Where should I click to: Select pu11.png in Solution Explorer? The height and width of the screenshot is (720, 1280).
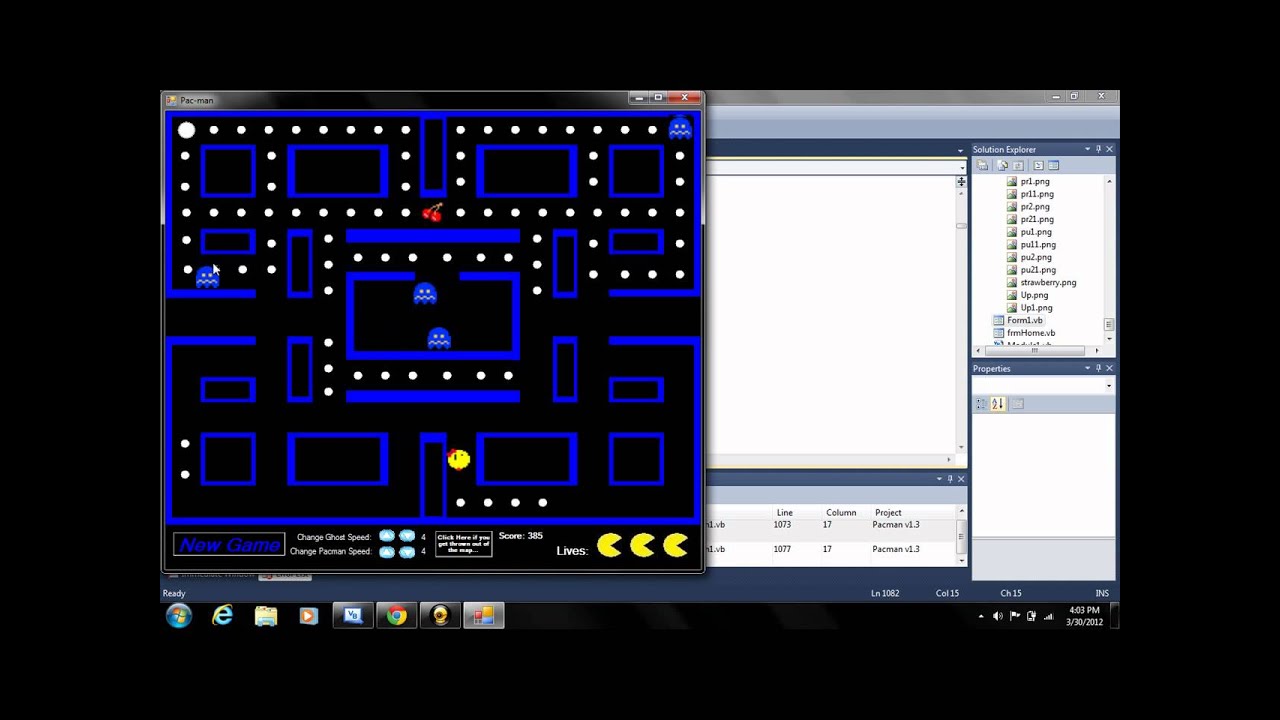(x=1031, y=244)
